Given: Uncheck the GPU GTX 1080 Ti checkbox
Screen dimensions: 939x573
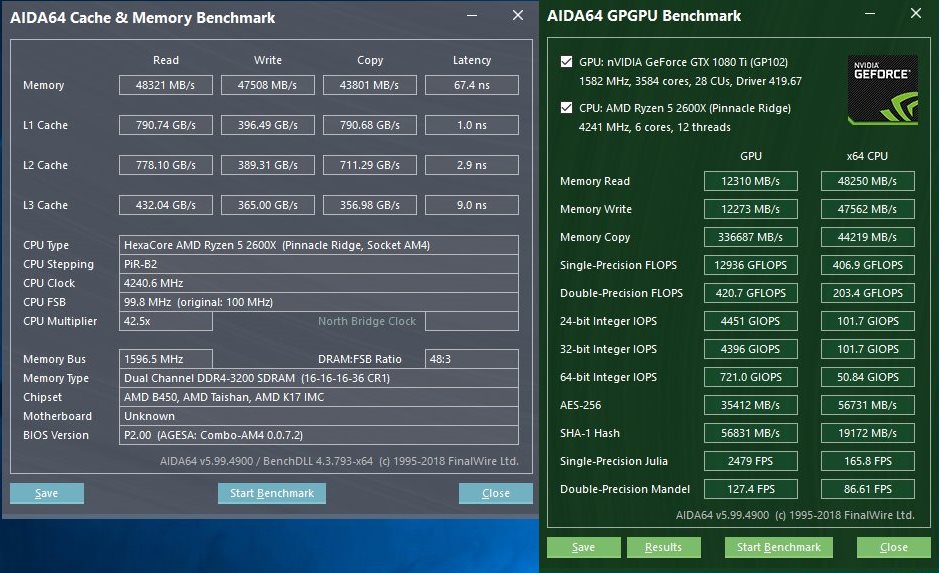Looking at the screenshot, I should pos(566,62).
